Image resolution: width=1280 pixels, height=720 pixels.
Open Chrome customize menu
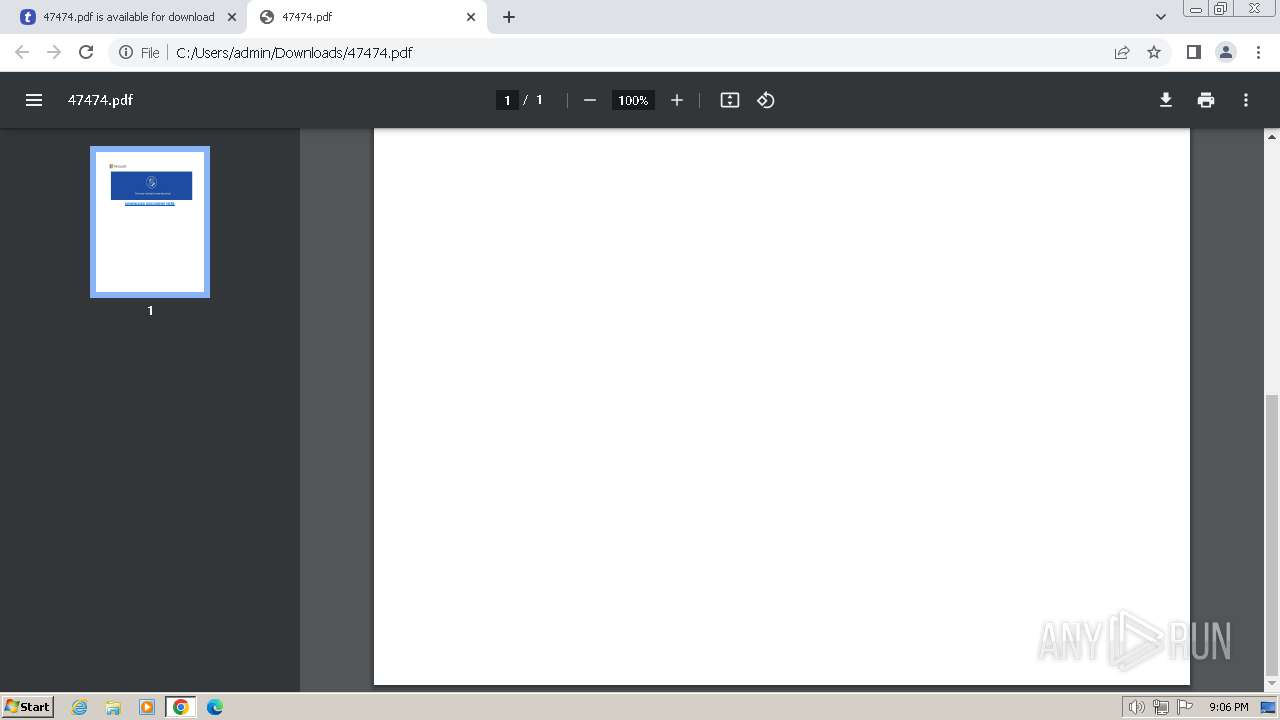point(1258,52)
